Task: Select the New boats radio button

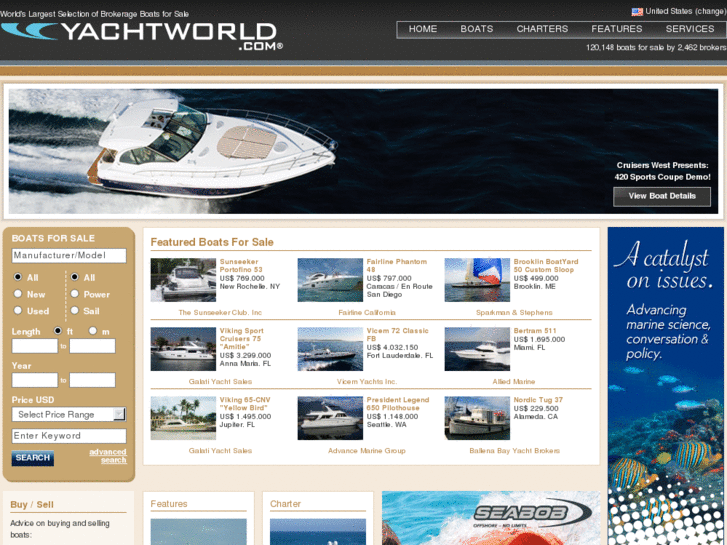Action: (18, 294)
